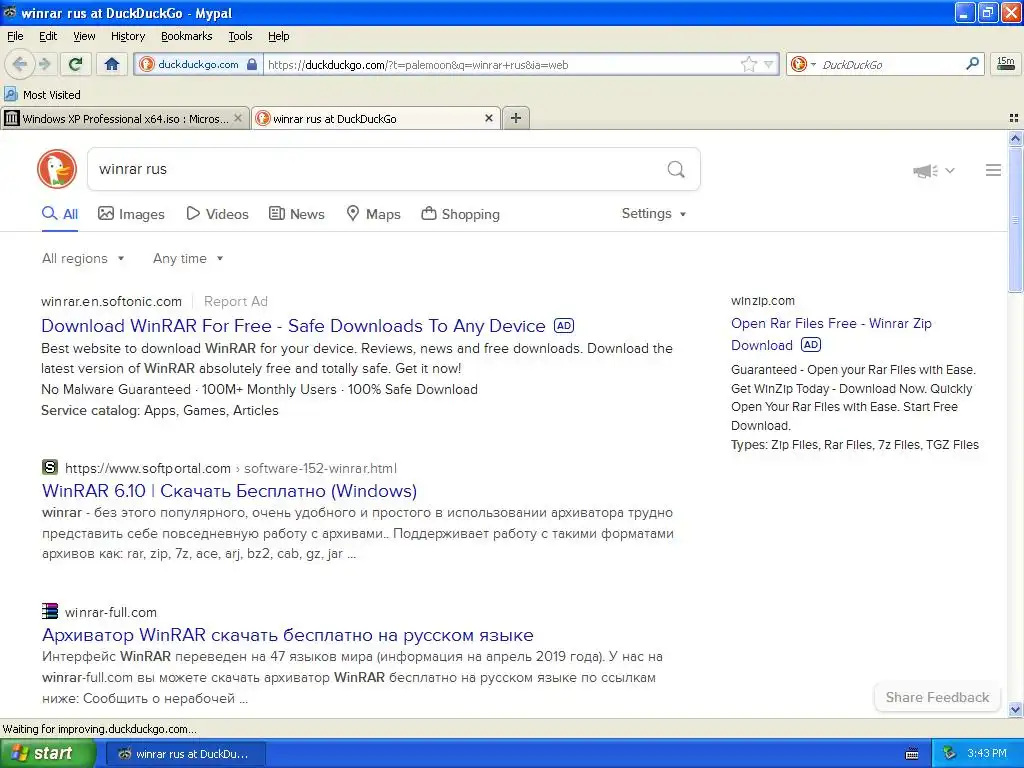Click Report Ad link

[x=236, y=301]
